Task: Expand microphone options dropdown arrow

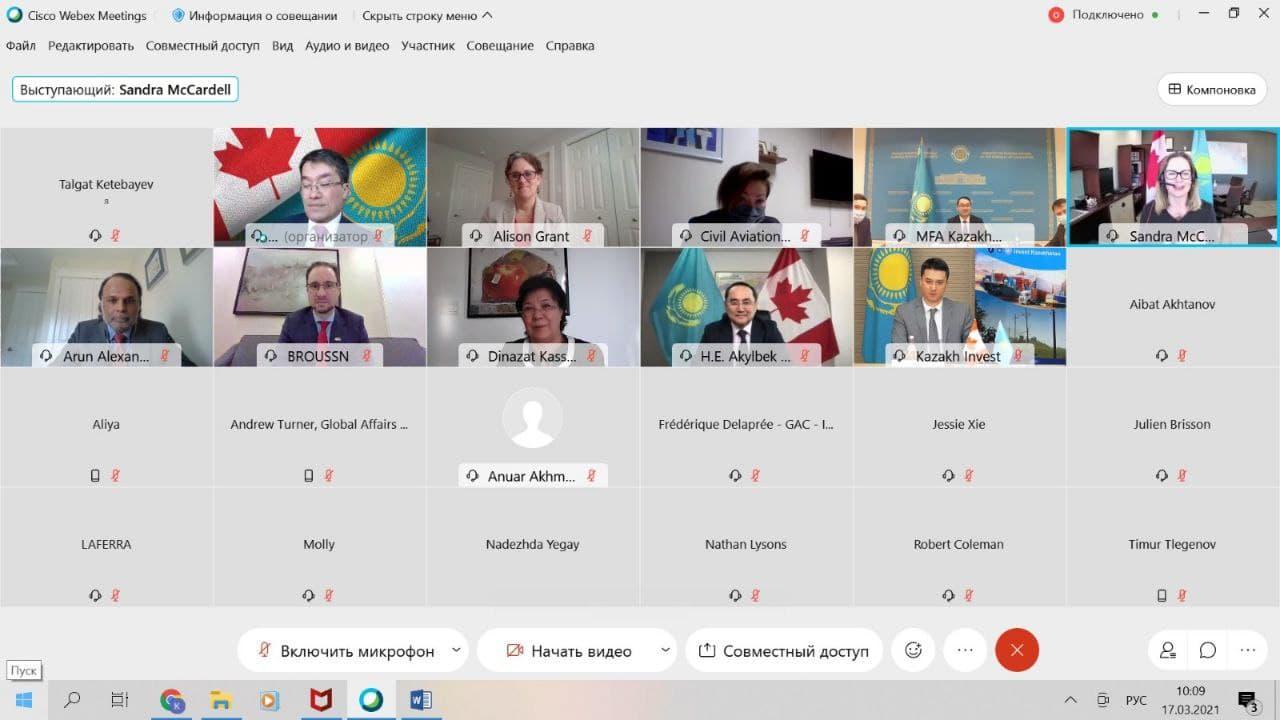Action: pos(456,650)
